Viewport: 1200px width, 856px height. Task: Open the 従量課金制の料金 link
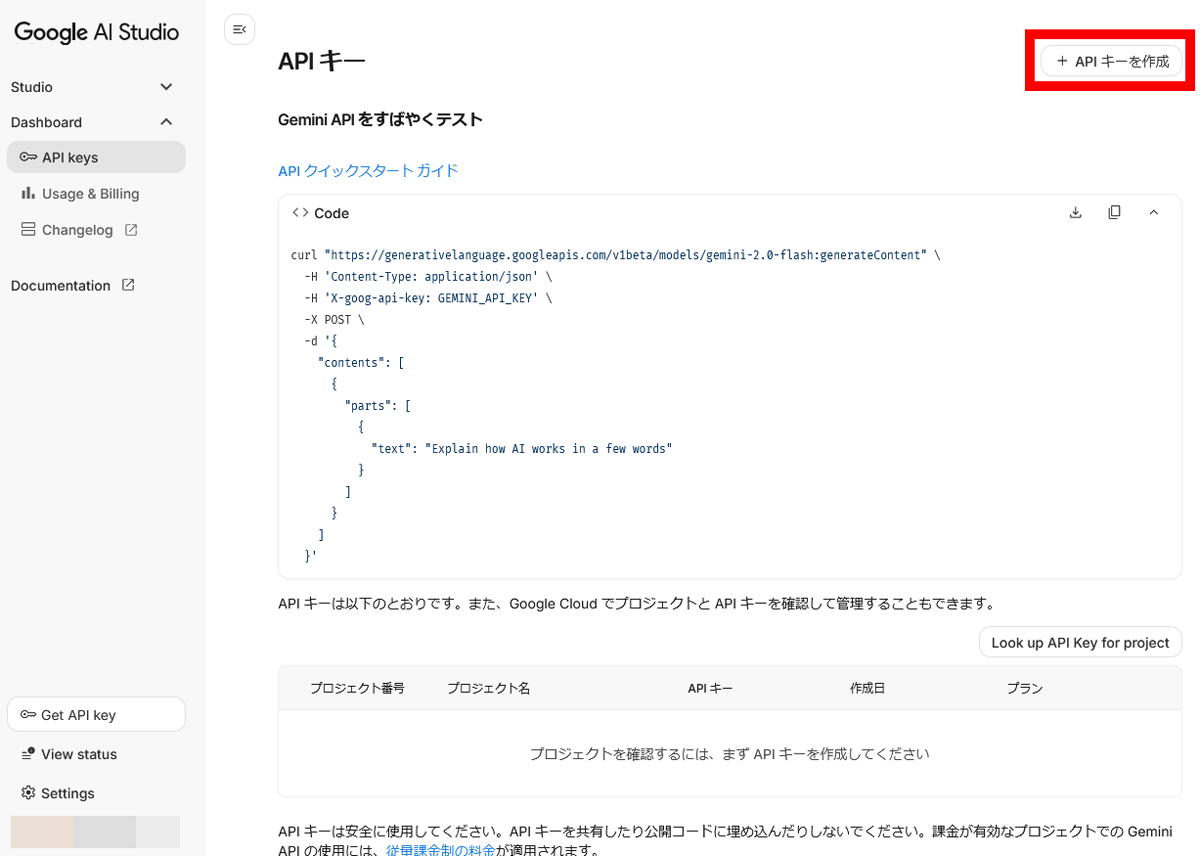click(441, 850)
